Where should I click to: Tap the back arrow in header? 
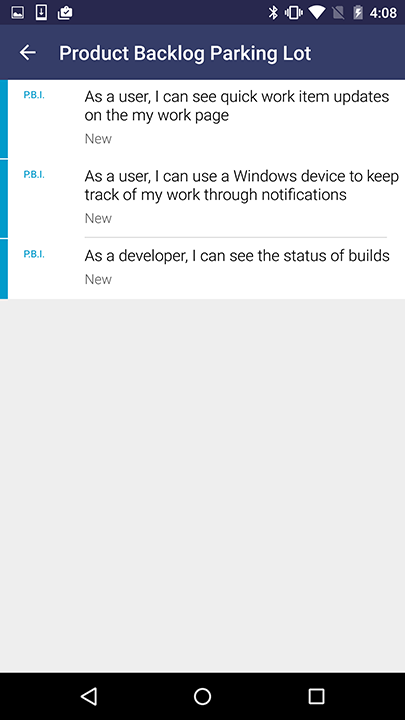[28, 53]
